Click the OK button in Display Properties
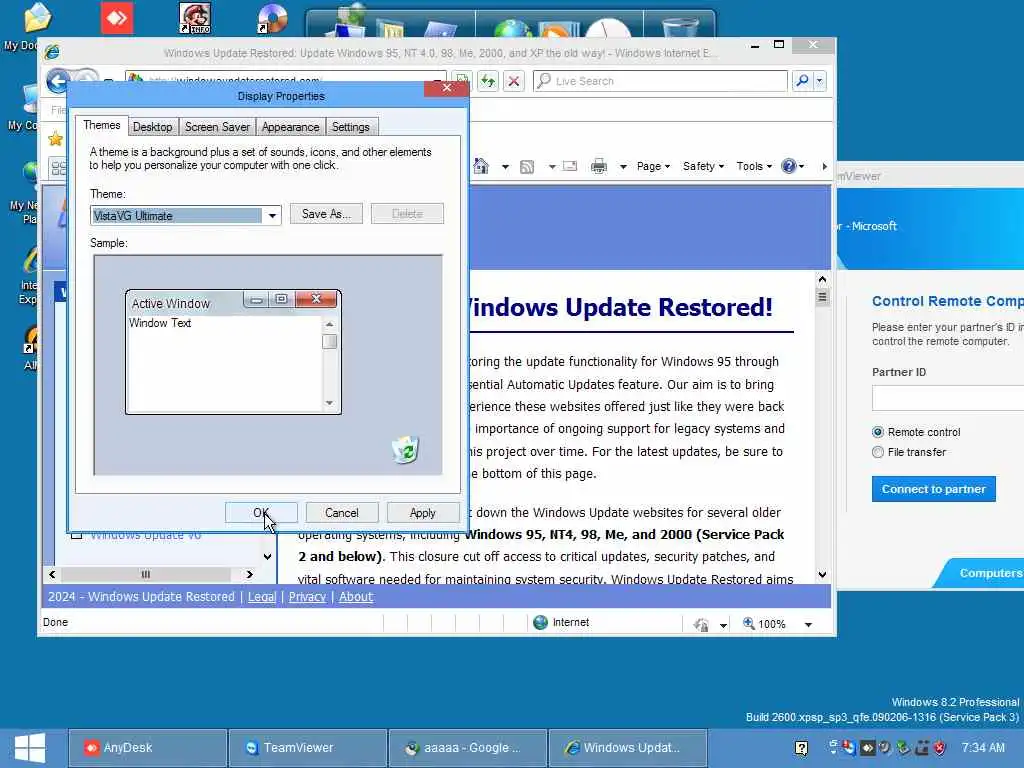 coord(261,513)
